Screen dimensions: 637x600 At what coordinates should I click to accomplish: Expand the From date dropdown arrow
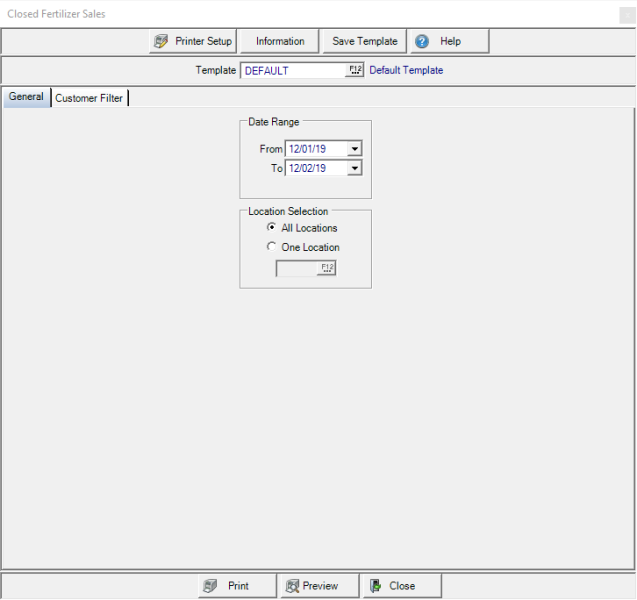click(354, 149)
